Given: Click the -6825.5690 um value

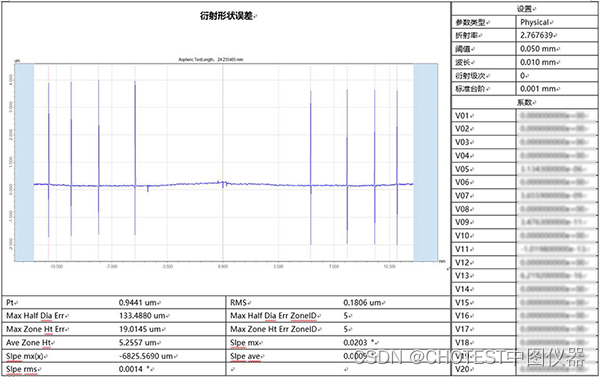Looking at the screenshot, I should pos(147,356).
